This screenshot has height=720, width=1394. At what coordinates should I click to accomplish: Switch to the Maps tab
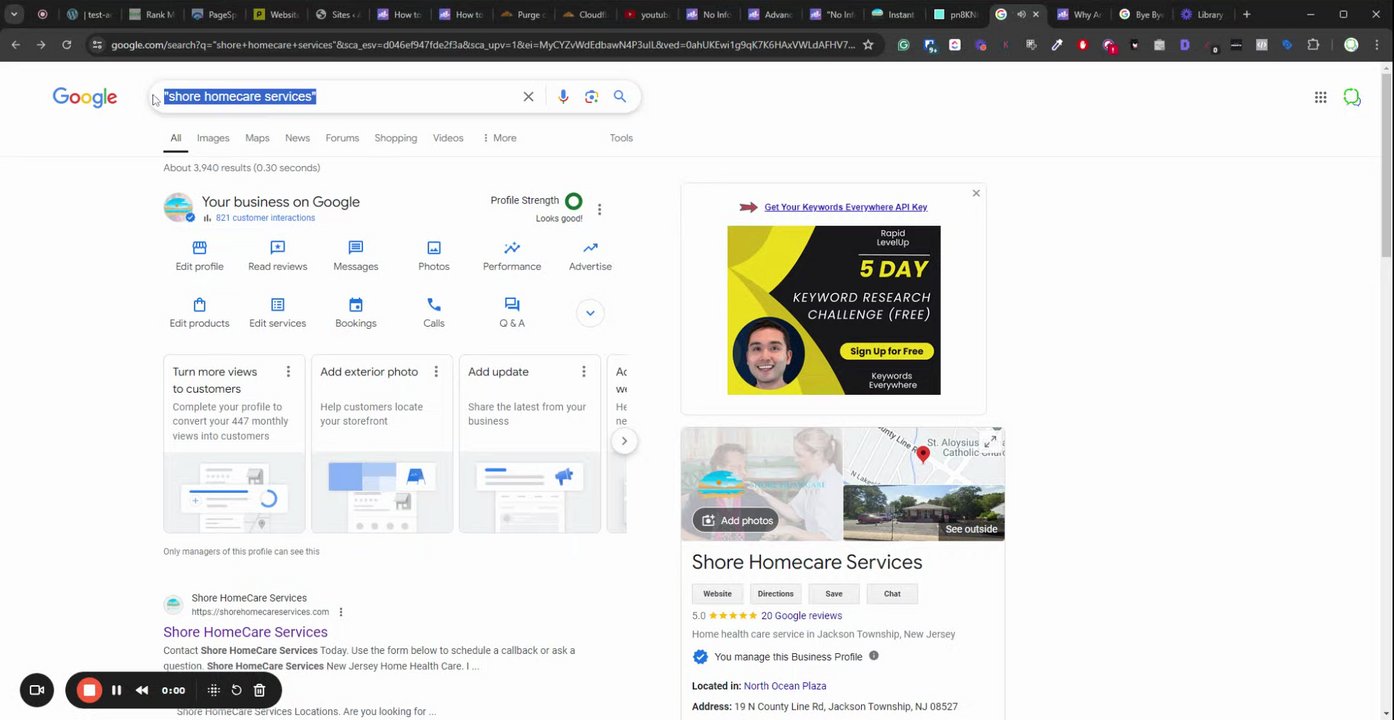click(x=257, y=138)
